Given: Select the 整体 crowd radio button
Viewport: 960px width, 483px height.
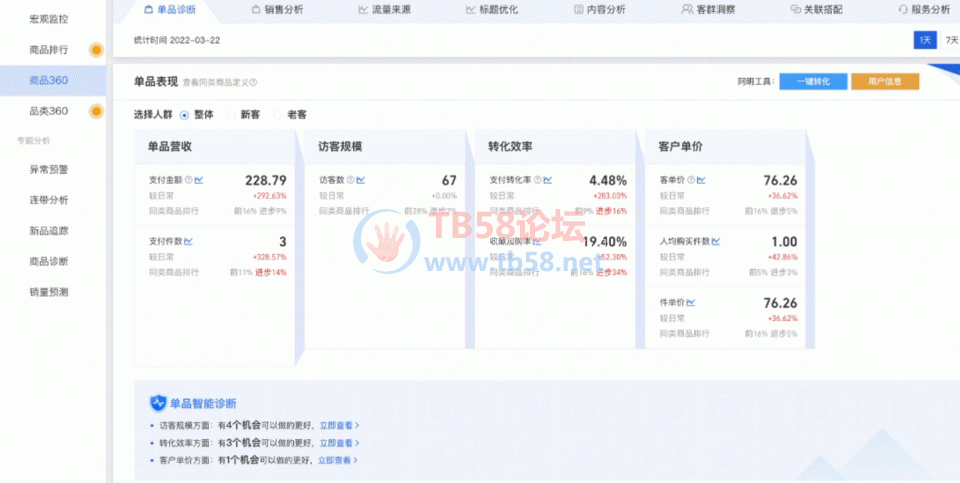Looking at the screenshot, I should pyautogui.click(x=184, y=115).
